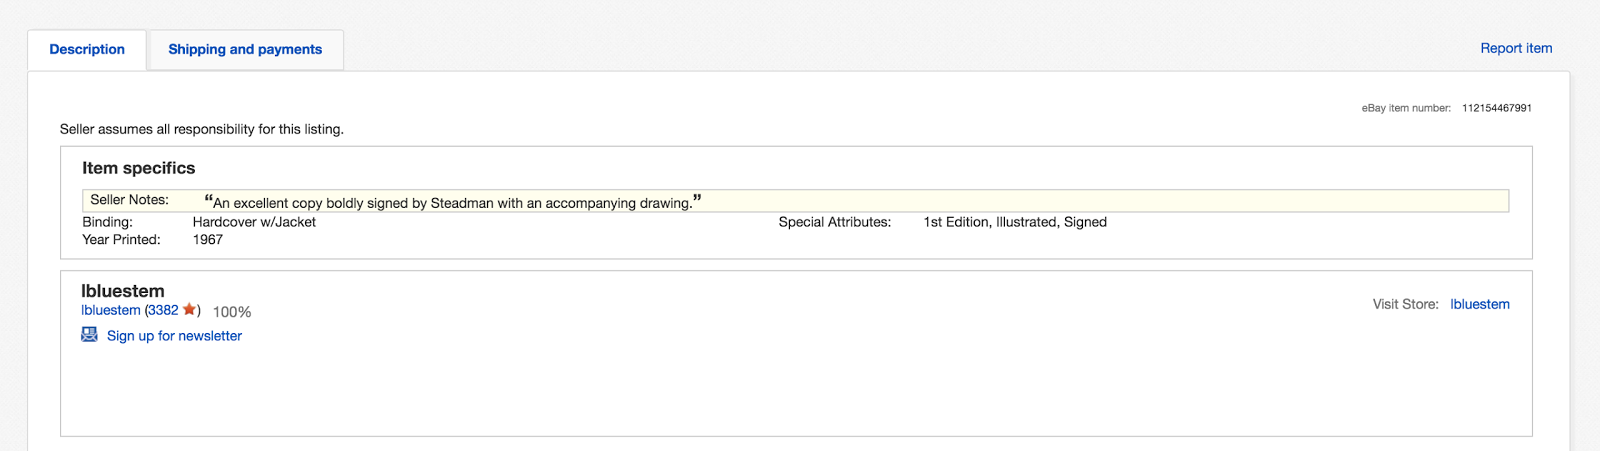Click the 1st Edition, Illustrated, Signed value
Screen dimensions: 1600x451
[1015, 222]
